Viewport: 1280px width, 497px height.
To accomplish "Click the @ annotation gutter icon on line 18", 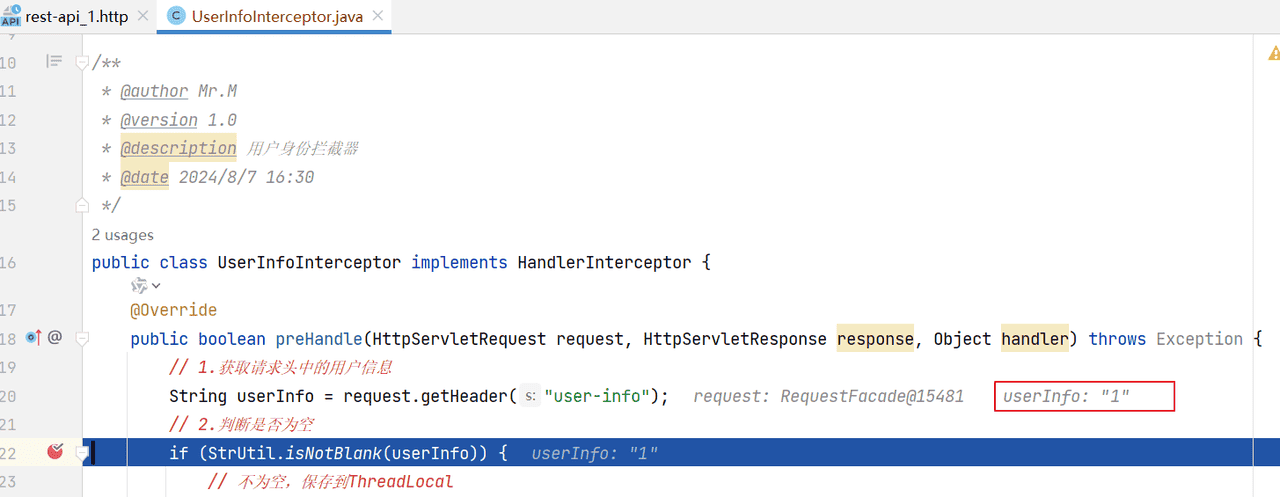I will click(x=55, y=338).
